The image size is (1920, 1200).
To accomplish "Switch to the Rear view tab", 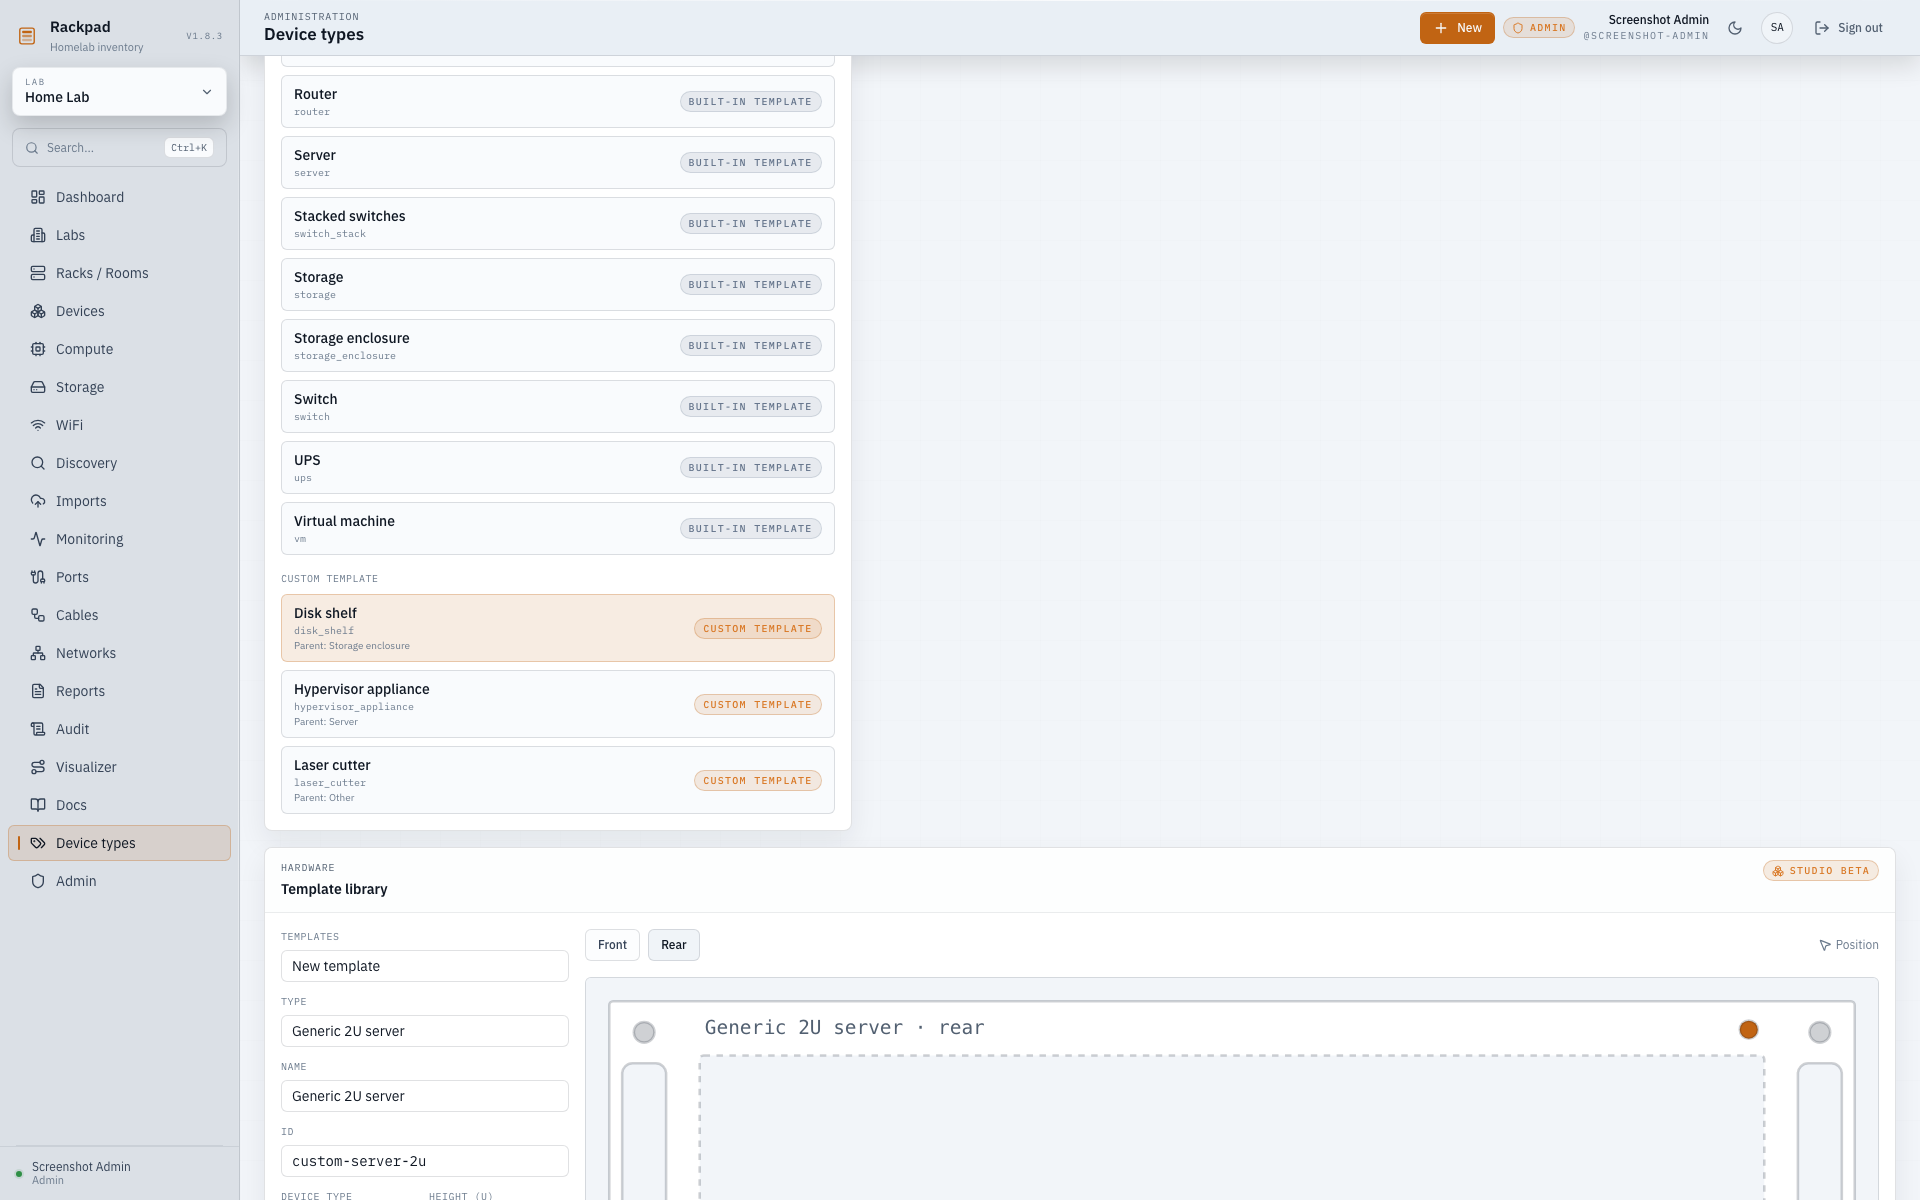I will [674, 945].
